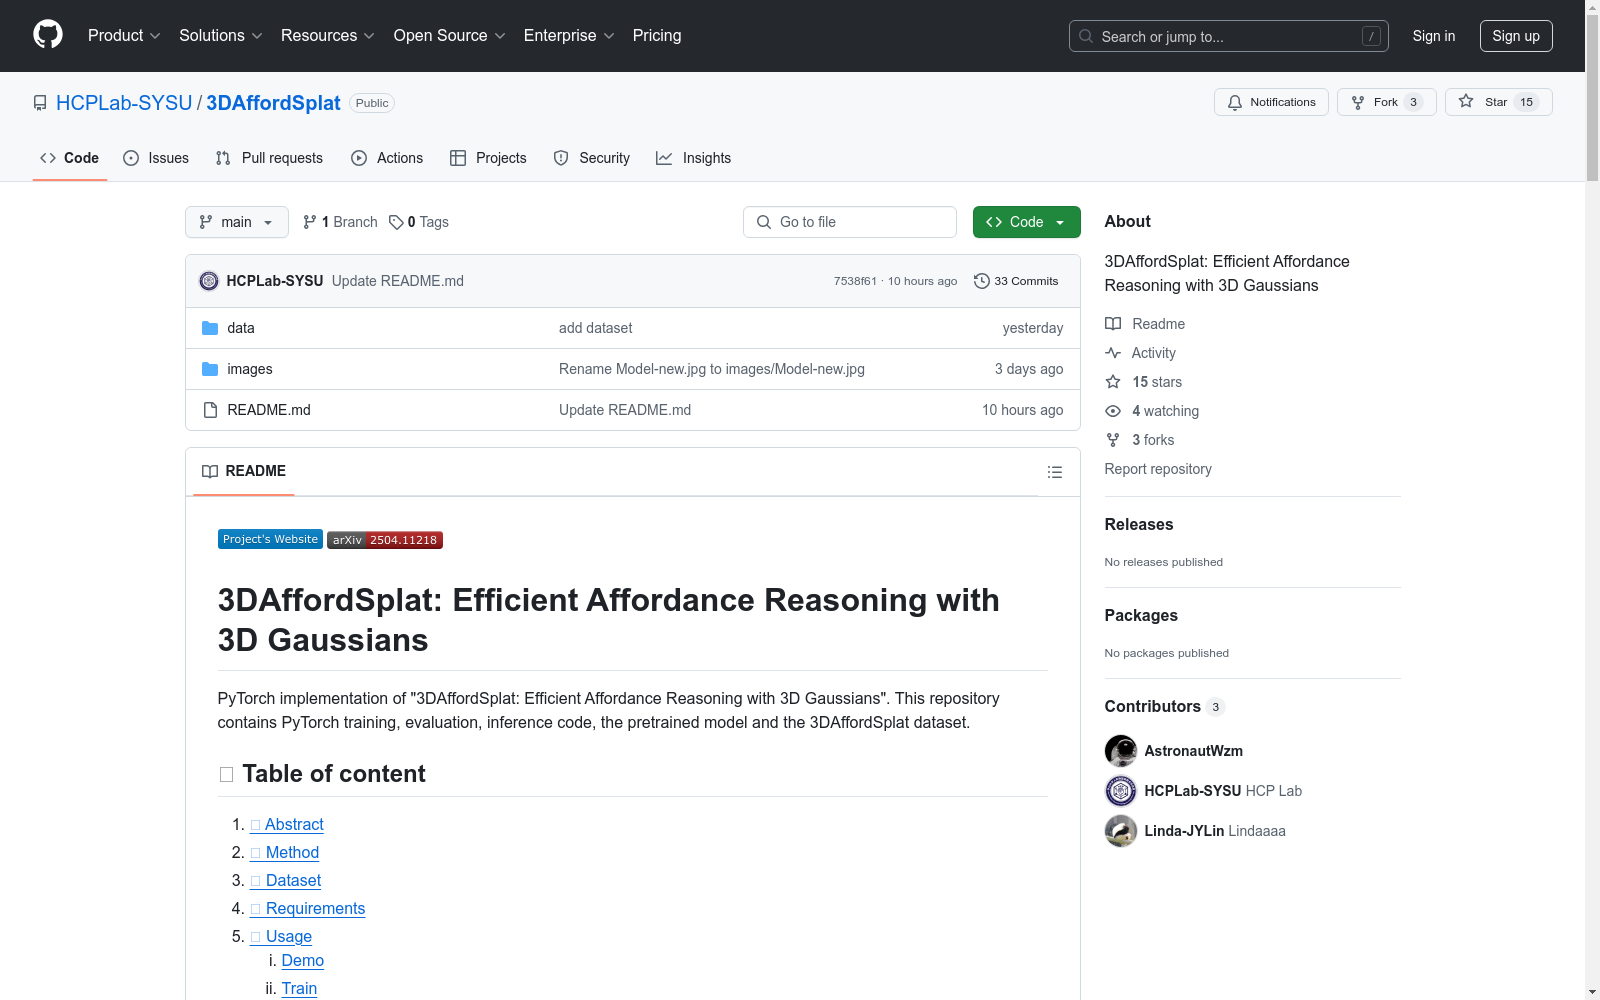1600x1000 pixels.
Task: Expand the Product menu
Action: click(x=124, y=35)
